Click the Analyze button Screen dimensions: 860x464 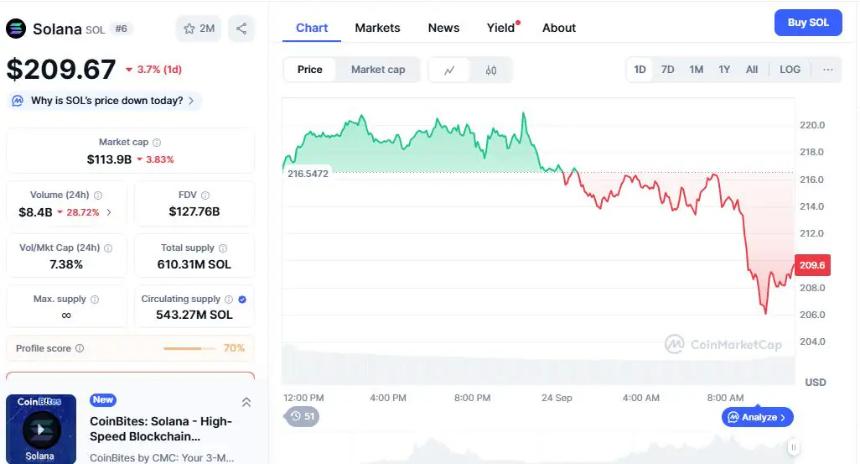(x=757, y=417)
